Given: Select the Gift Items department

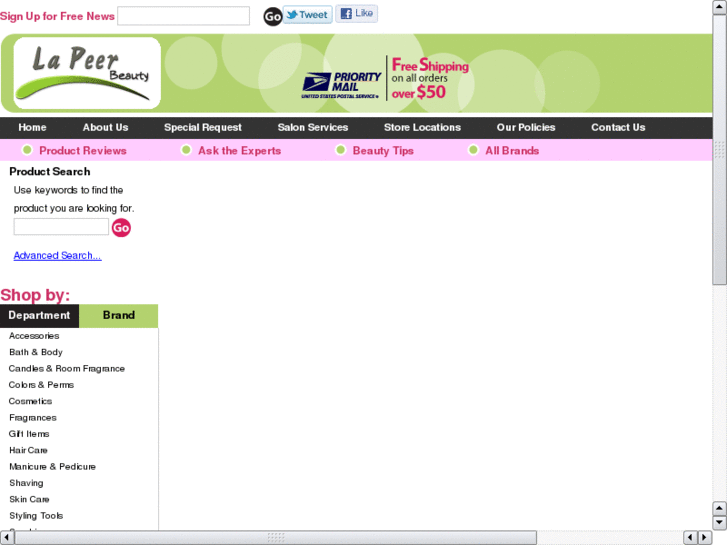Looking at the screenshot, I should (x=29, y=434).
